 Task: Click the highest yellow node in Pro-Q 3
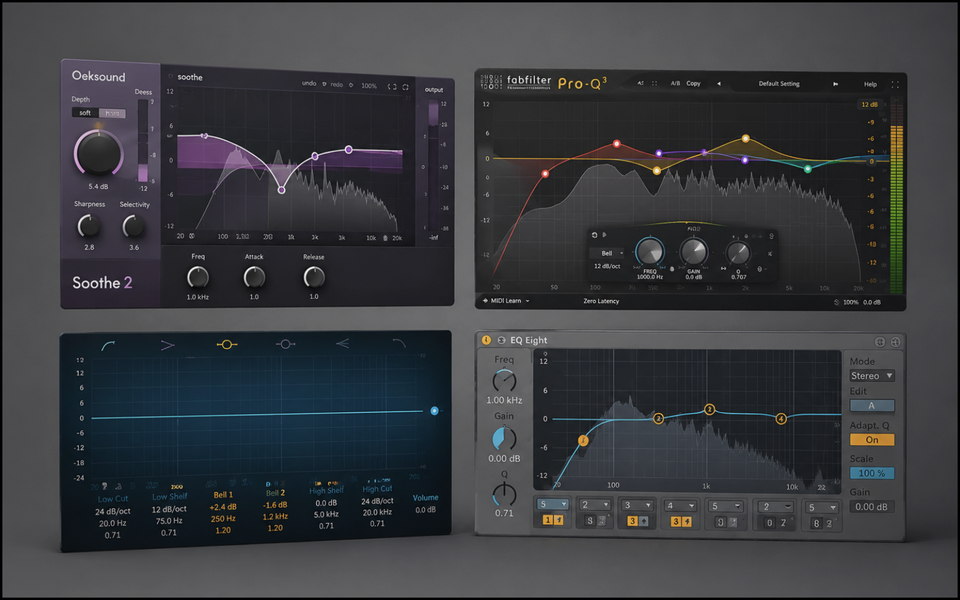tap(745, 138)
